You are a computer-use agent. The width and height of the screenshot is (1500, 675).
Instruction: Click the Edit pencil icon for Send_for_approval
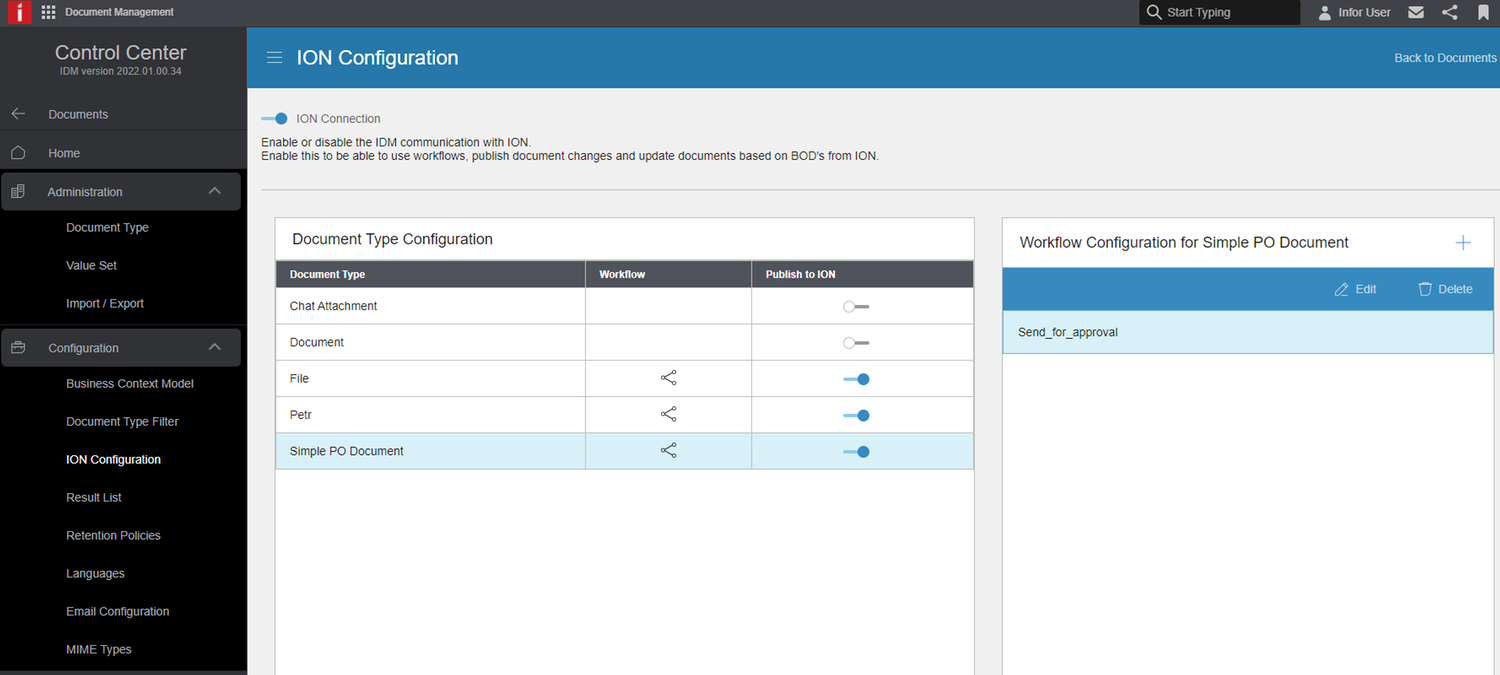click(1355, 289)
